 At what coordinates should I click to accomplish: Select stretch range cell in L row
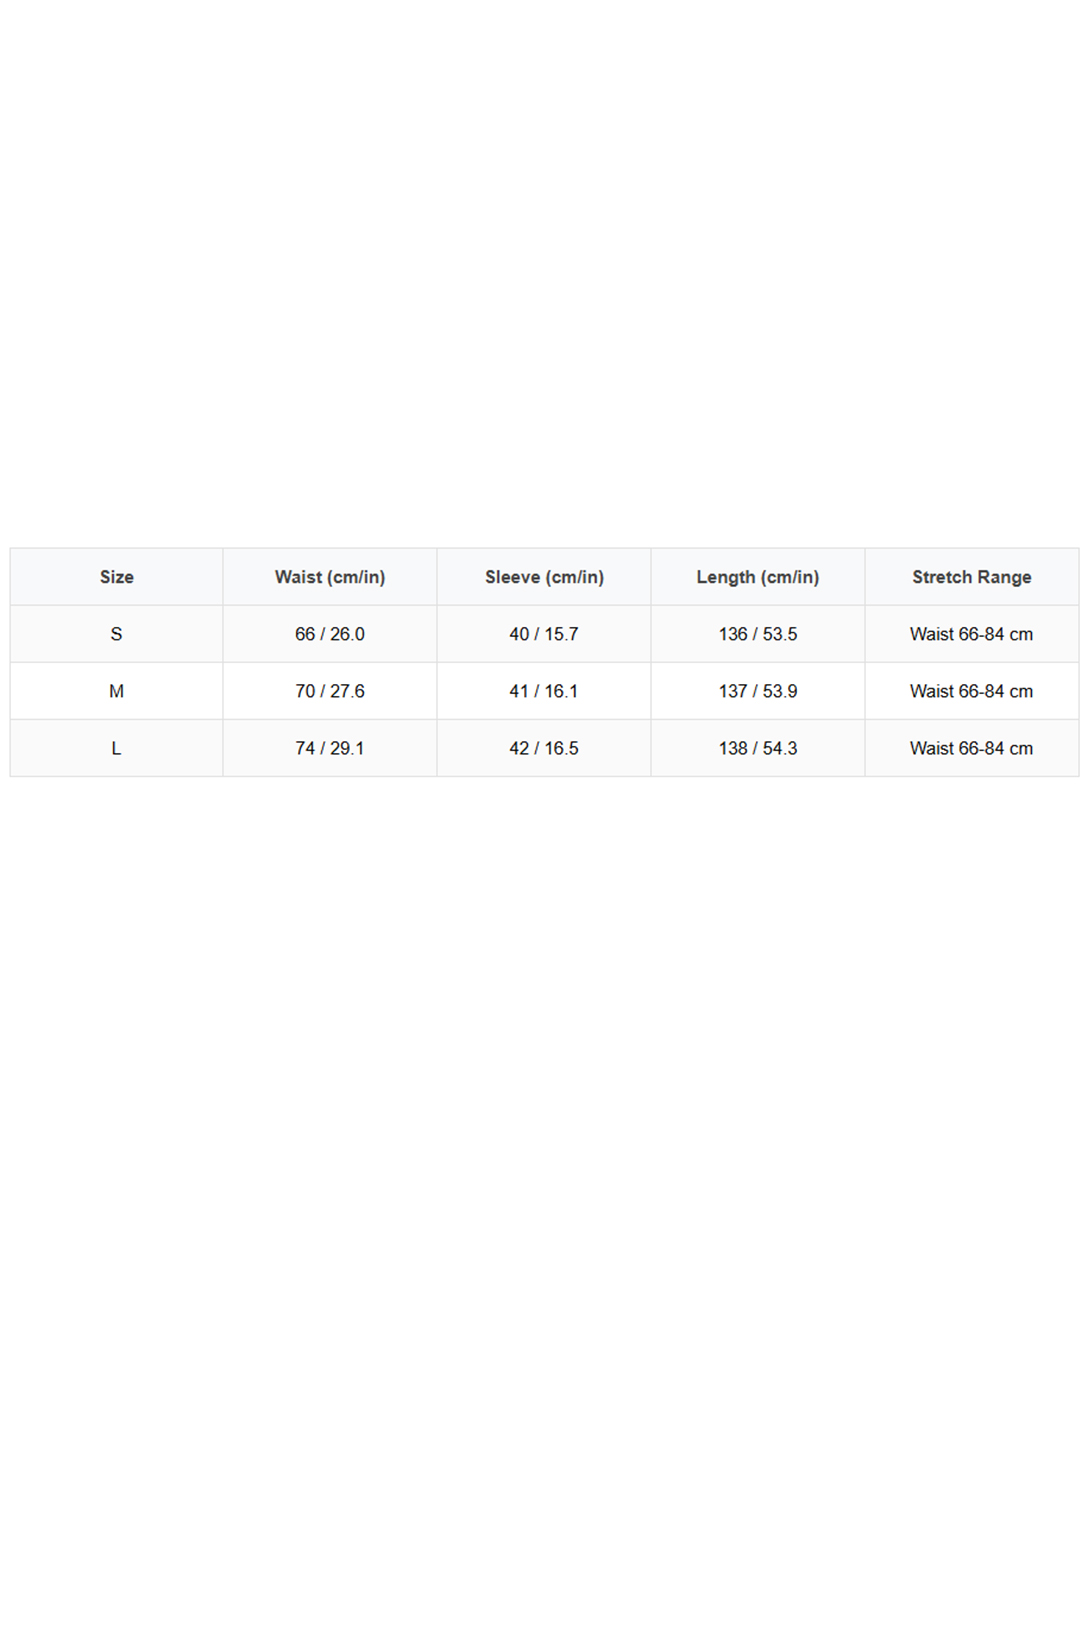[972, 748]
